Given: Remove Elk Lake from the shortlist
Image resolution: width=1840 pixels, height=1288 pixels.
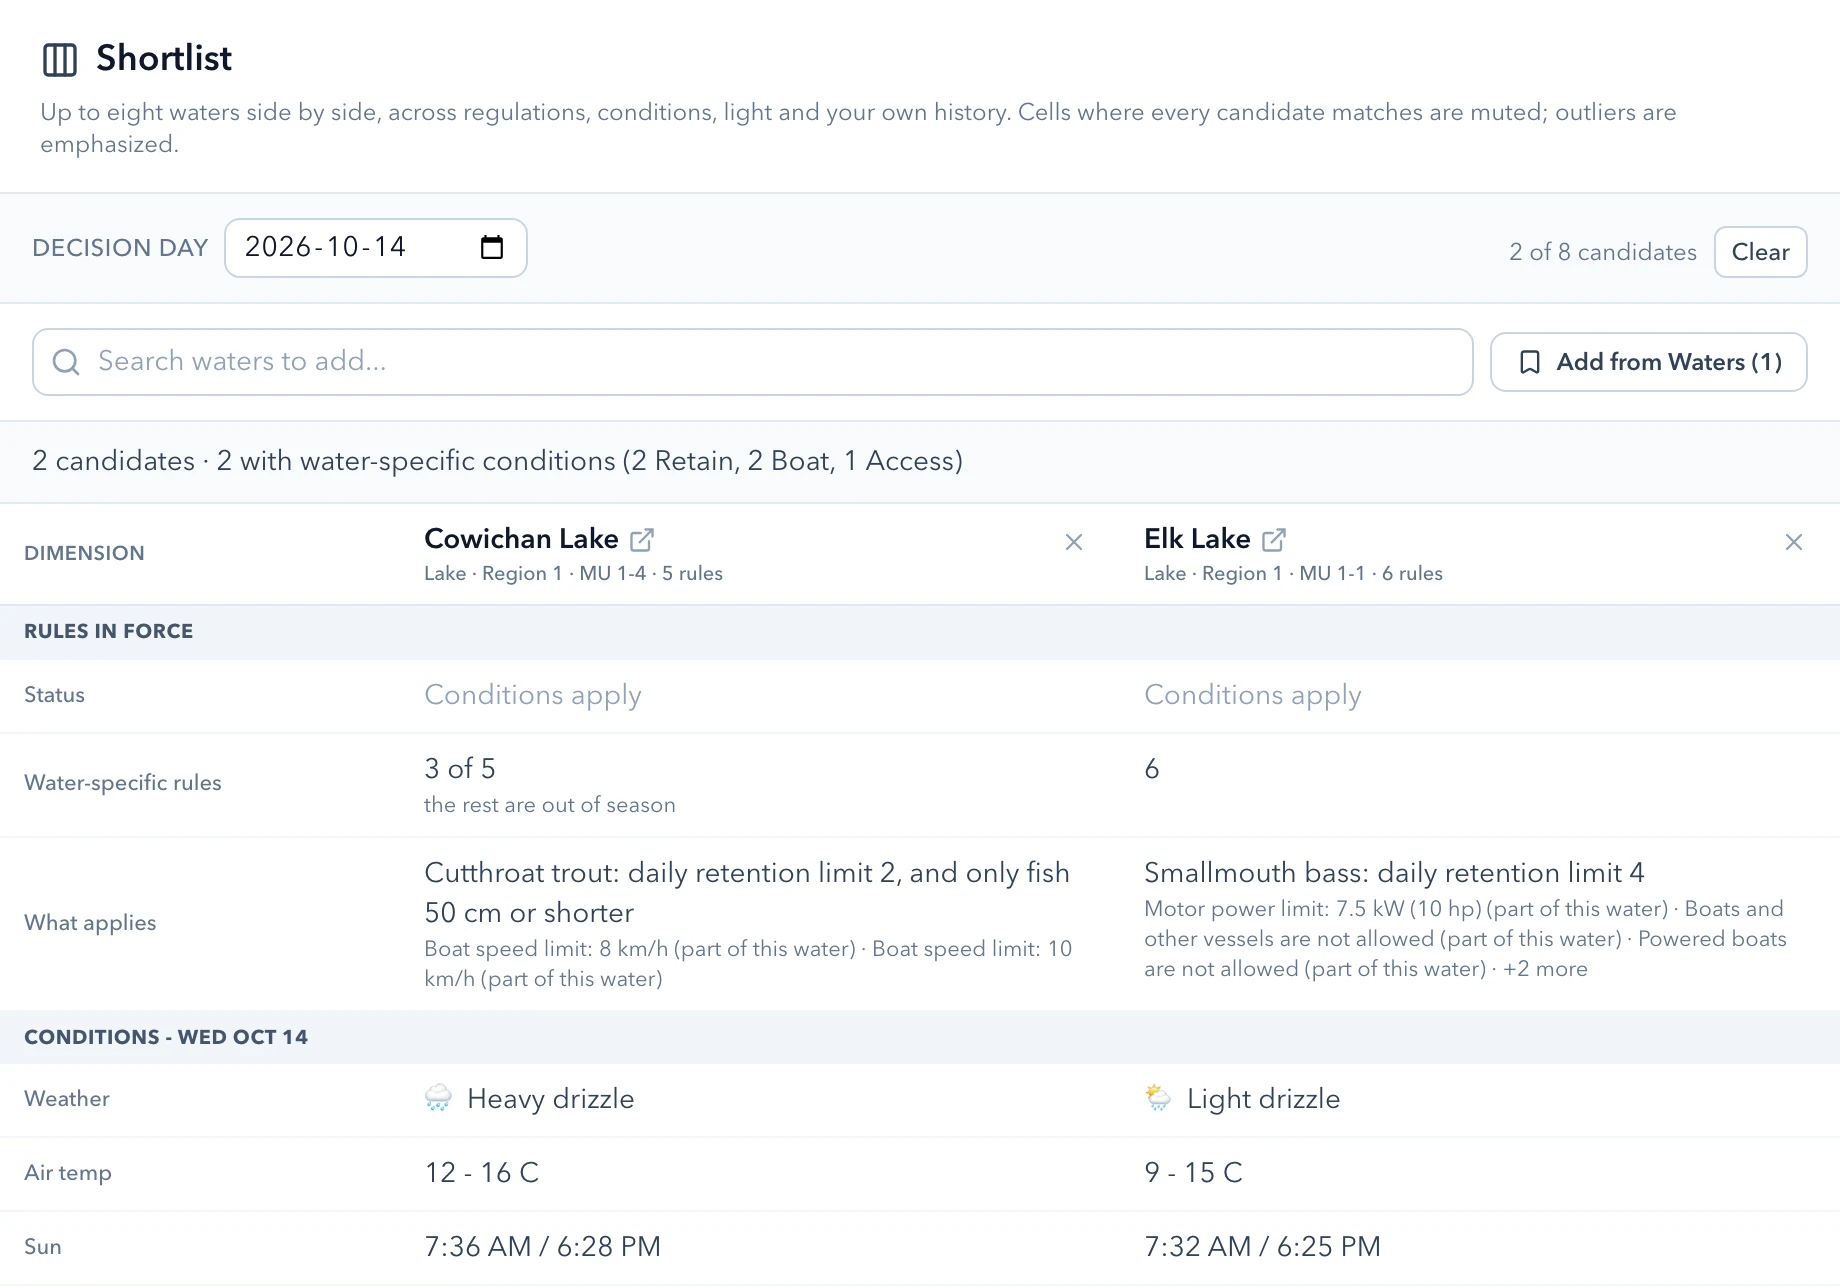Looking at the screenshot, I should (1794, 542).
